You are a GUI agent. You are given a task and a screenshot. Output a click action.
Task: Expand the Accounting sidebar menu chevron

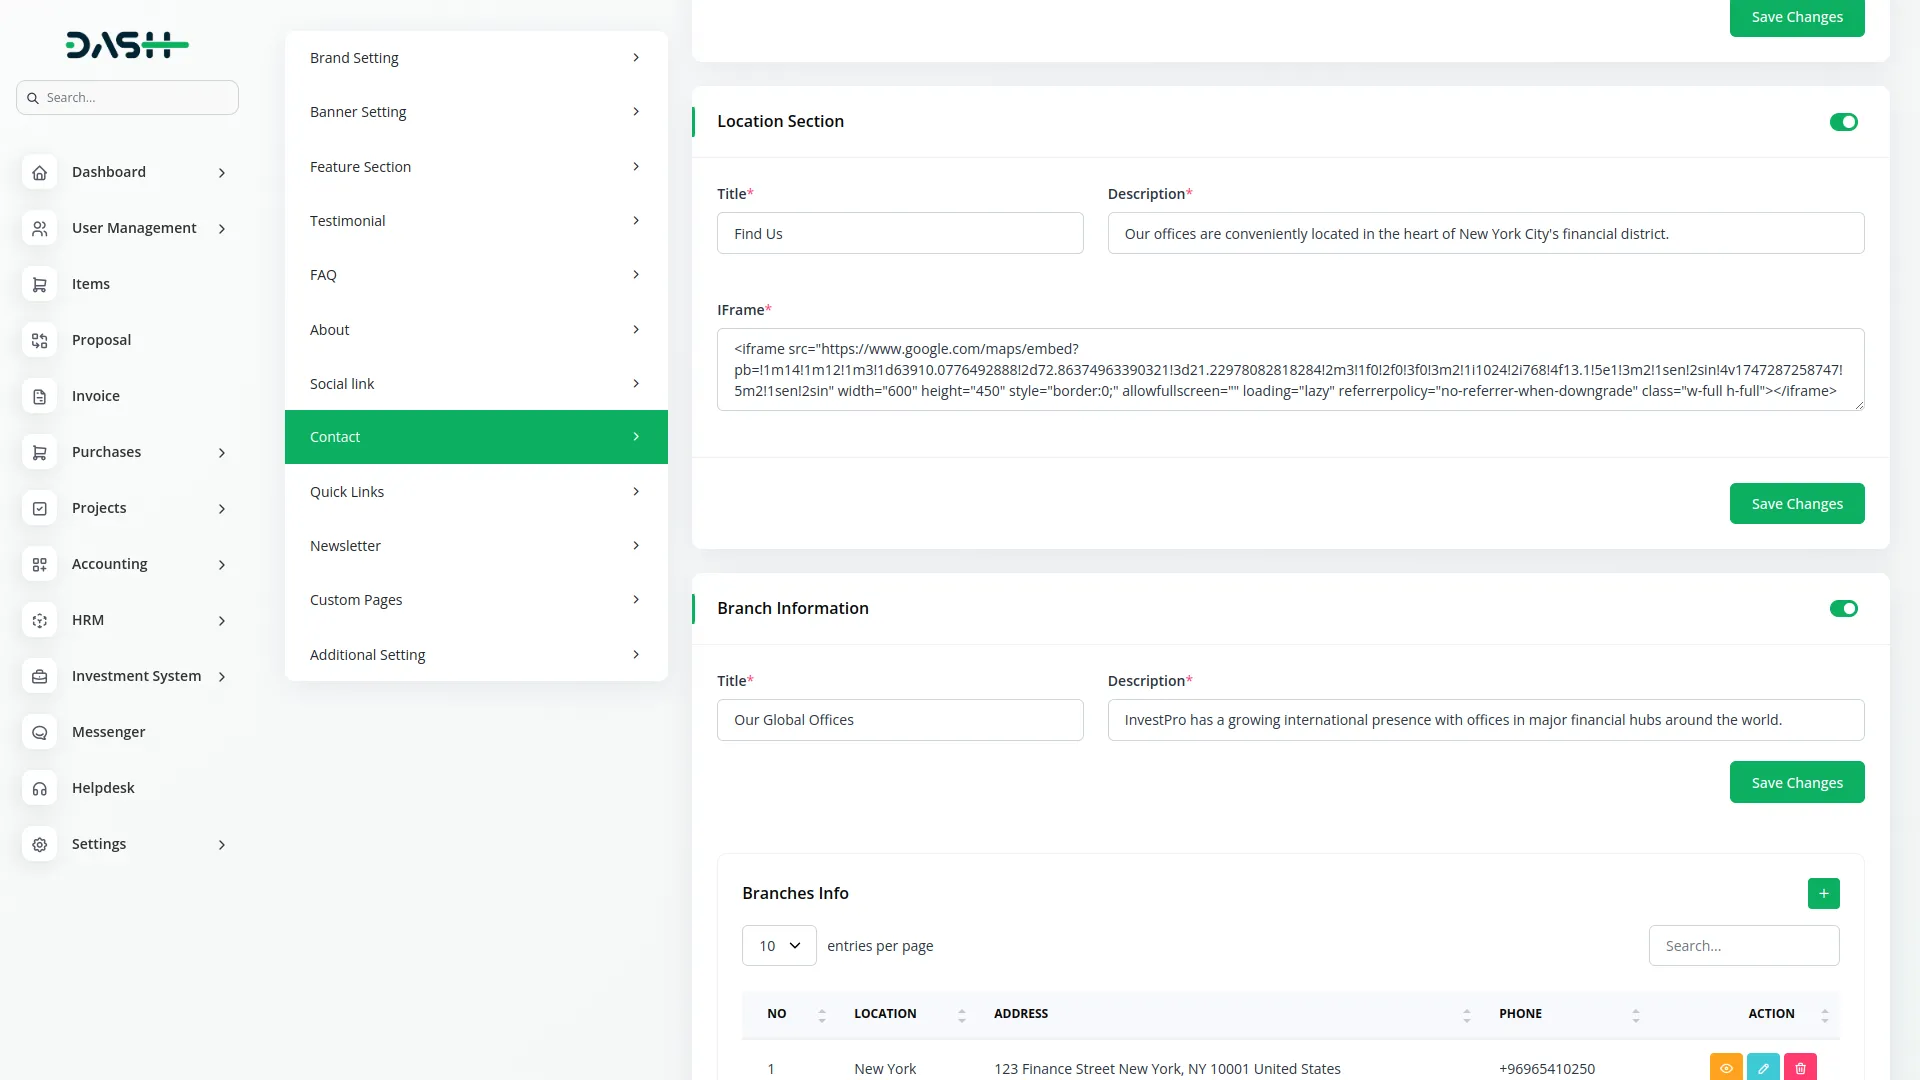tap(222, 565)
